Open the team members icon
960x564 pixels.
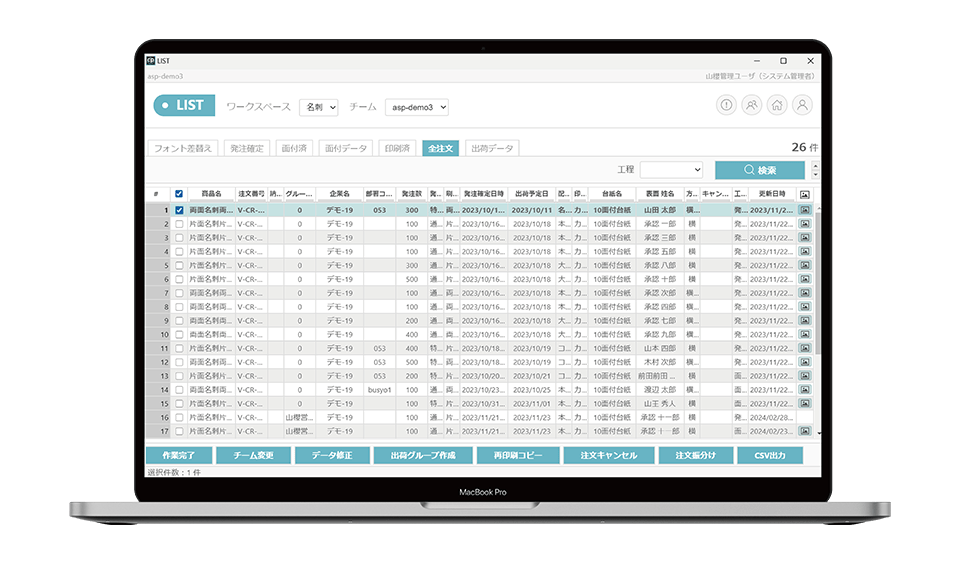[752, 105]
